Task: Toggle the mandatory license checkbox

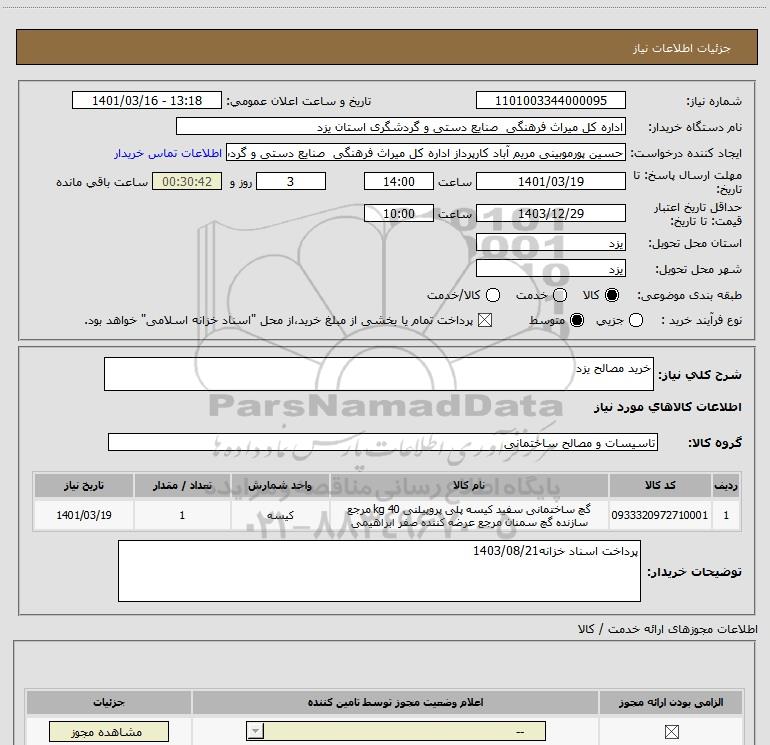Action: point(671,732)
